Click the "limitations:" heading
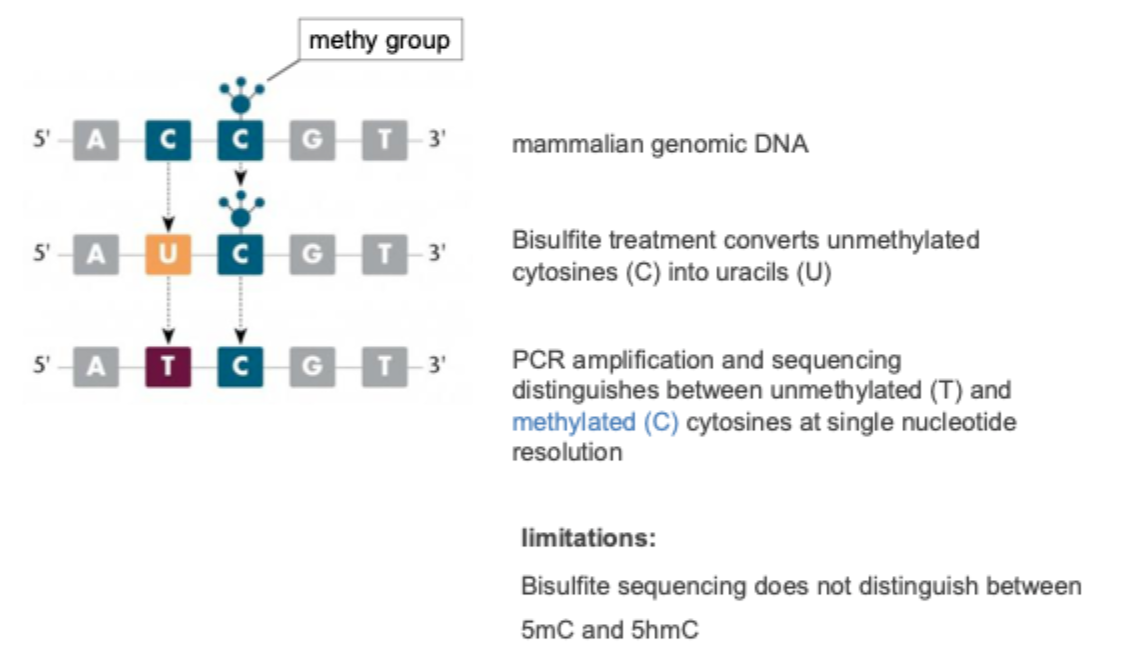Image resolution: width=1130 pixels, height=660 pixels. (589, 539)
